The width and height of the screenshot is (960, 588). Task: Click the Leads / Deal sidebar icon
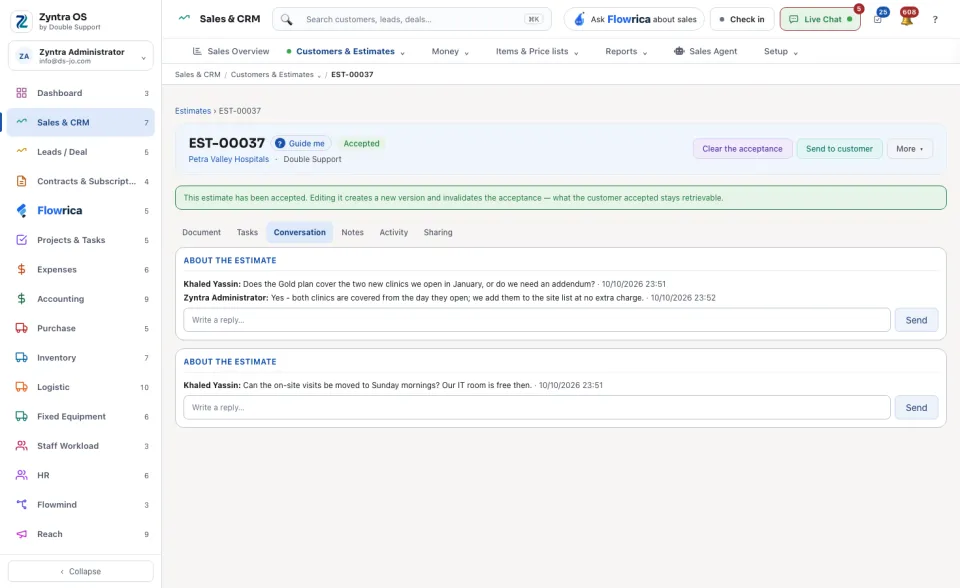pos(21,151)
